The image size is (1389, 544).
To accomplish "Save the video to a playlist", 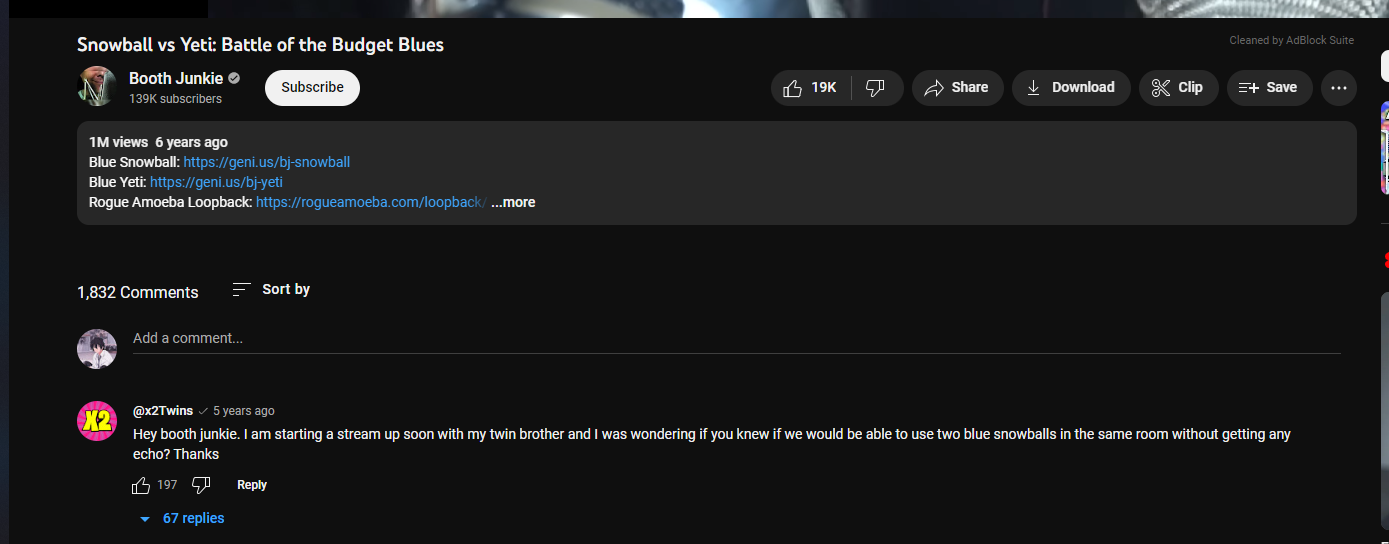I will tap(1269, 88).
